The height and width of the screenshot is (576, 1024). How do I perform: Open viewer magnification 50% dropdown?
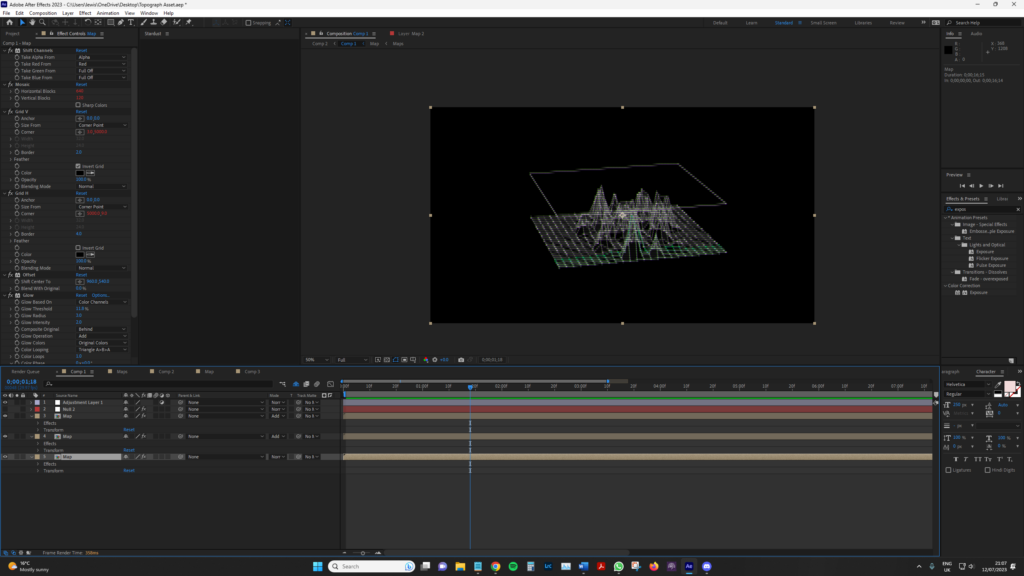tap(317, 360)
